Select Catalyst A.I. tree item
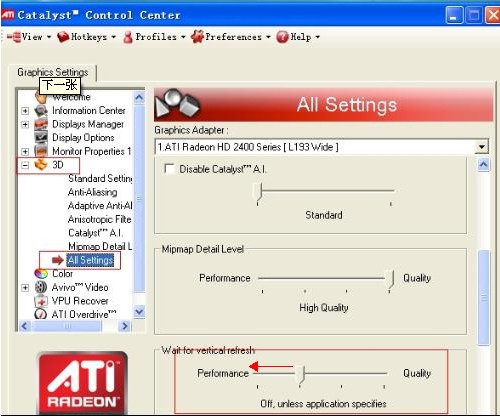Viewport: 500px width, 418px height. click(x=96, y=233)
